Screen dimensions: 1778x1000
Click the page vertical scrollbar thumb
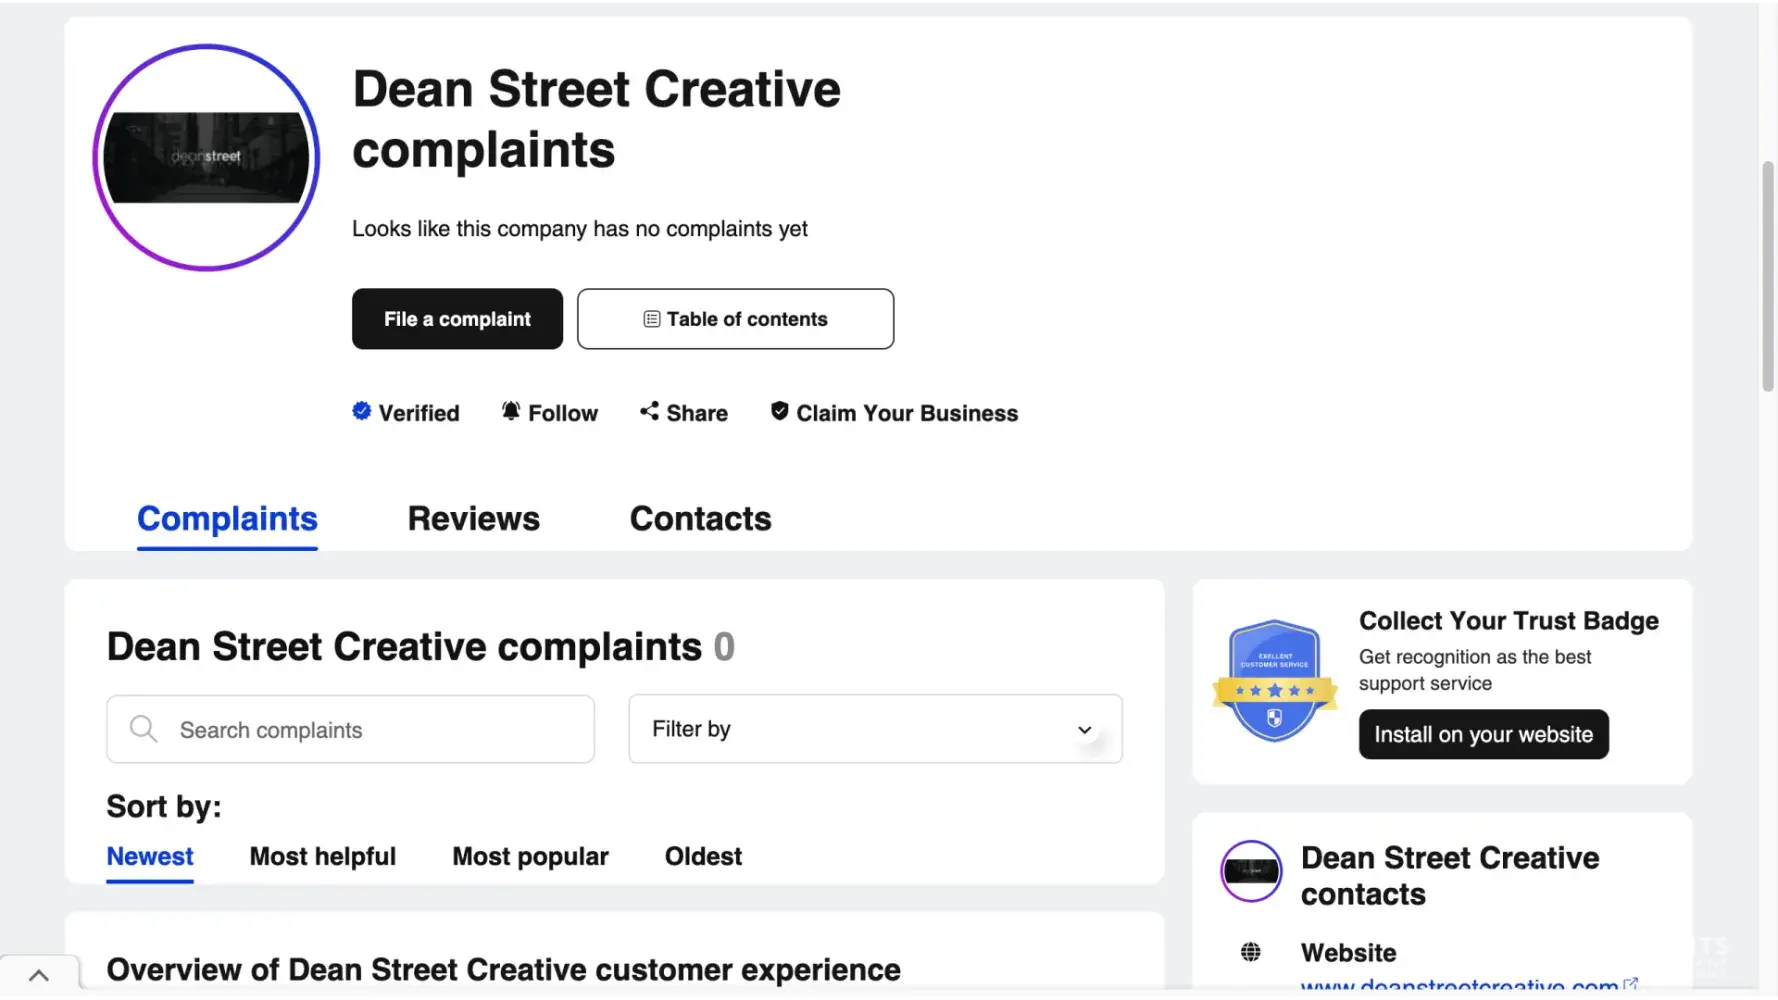(1767, 275)
